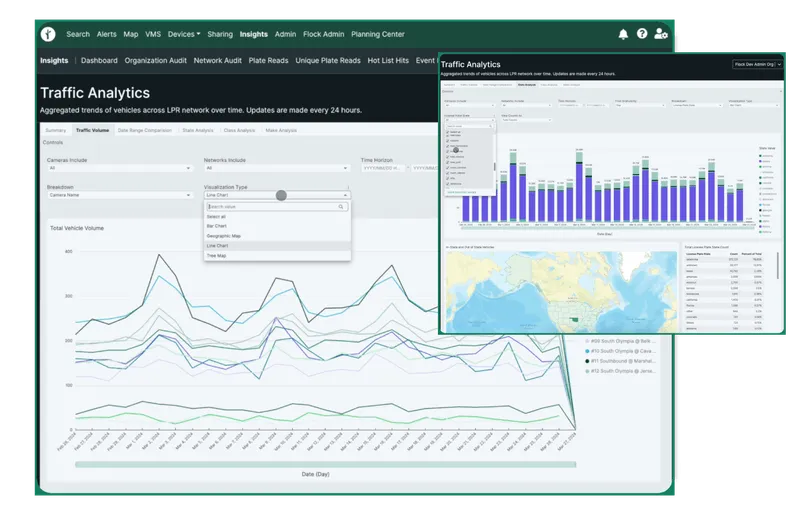Image resolution: width=800 pixels, height=514 pixels.
Task: Switch to the Summary tab
Action: (56, 130)
